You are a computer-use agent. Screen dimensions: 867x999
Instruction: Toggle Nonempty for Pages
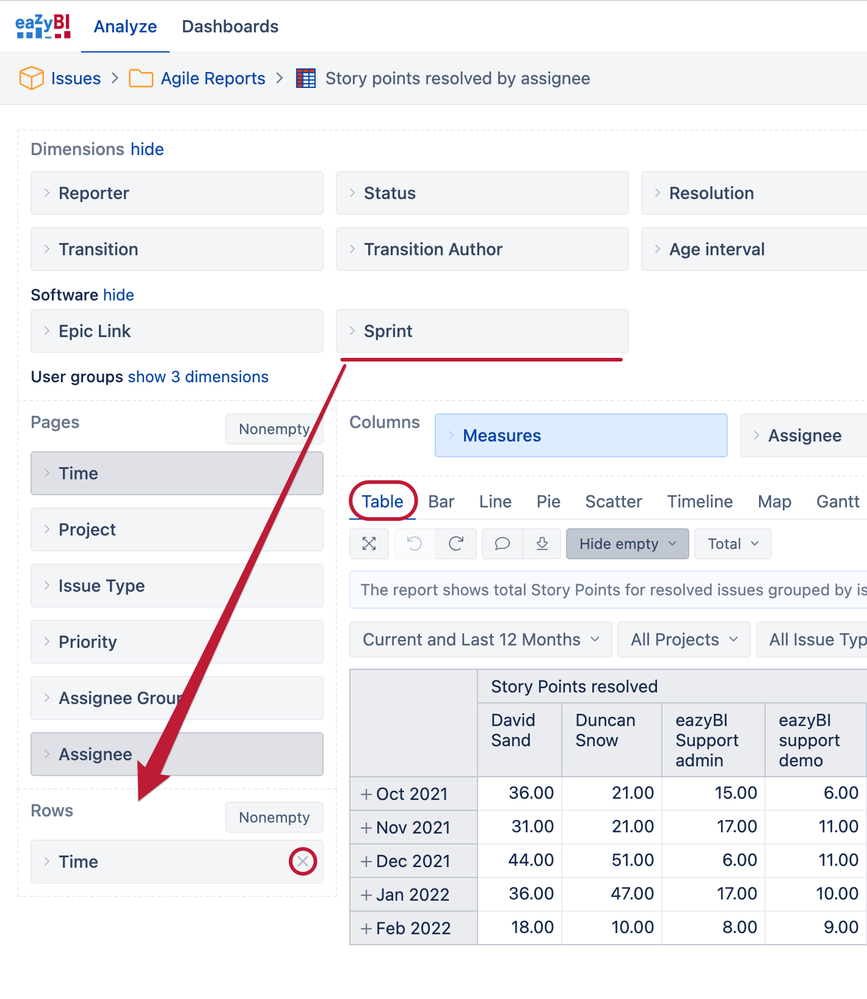tap(274, 429)
